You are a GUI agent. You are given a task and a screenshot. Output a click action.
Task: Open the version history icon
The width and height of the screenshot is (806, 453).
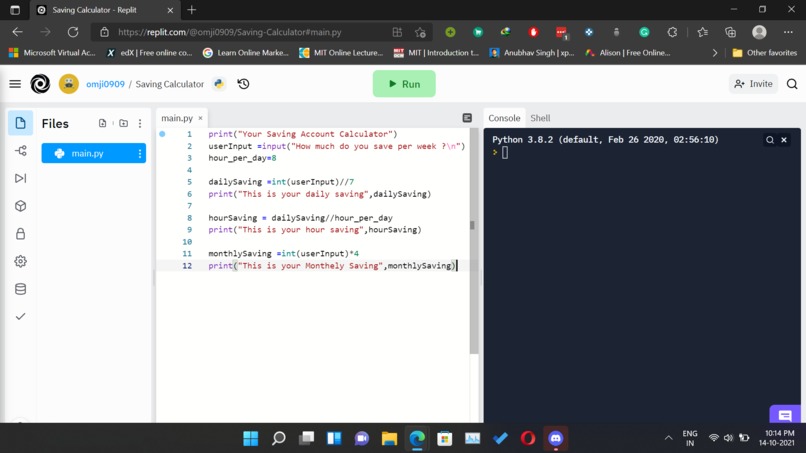click(244, 84)
